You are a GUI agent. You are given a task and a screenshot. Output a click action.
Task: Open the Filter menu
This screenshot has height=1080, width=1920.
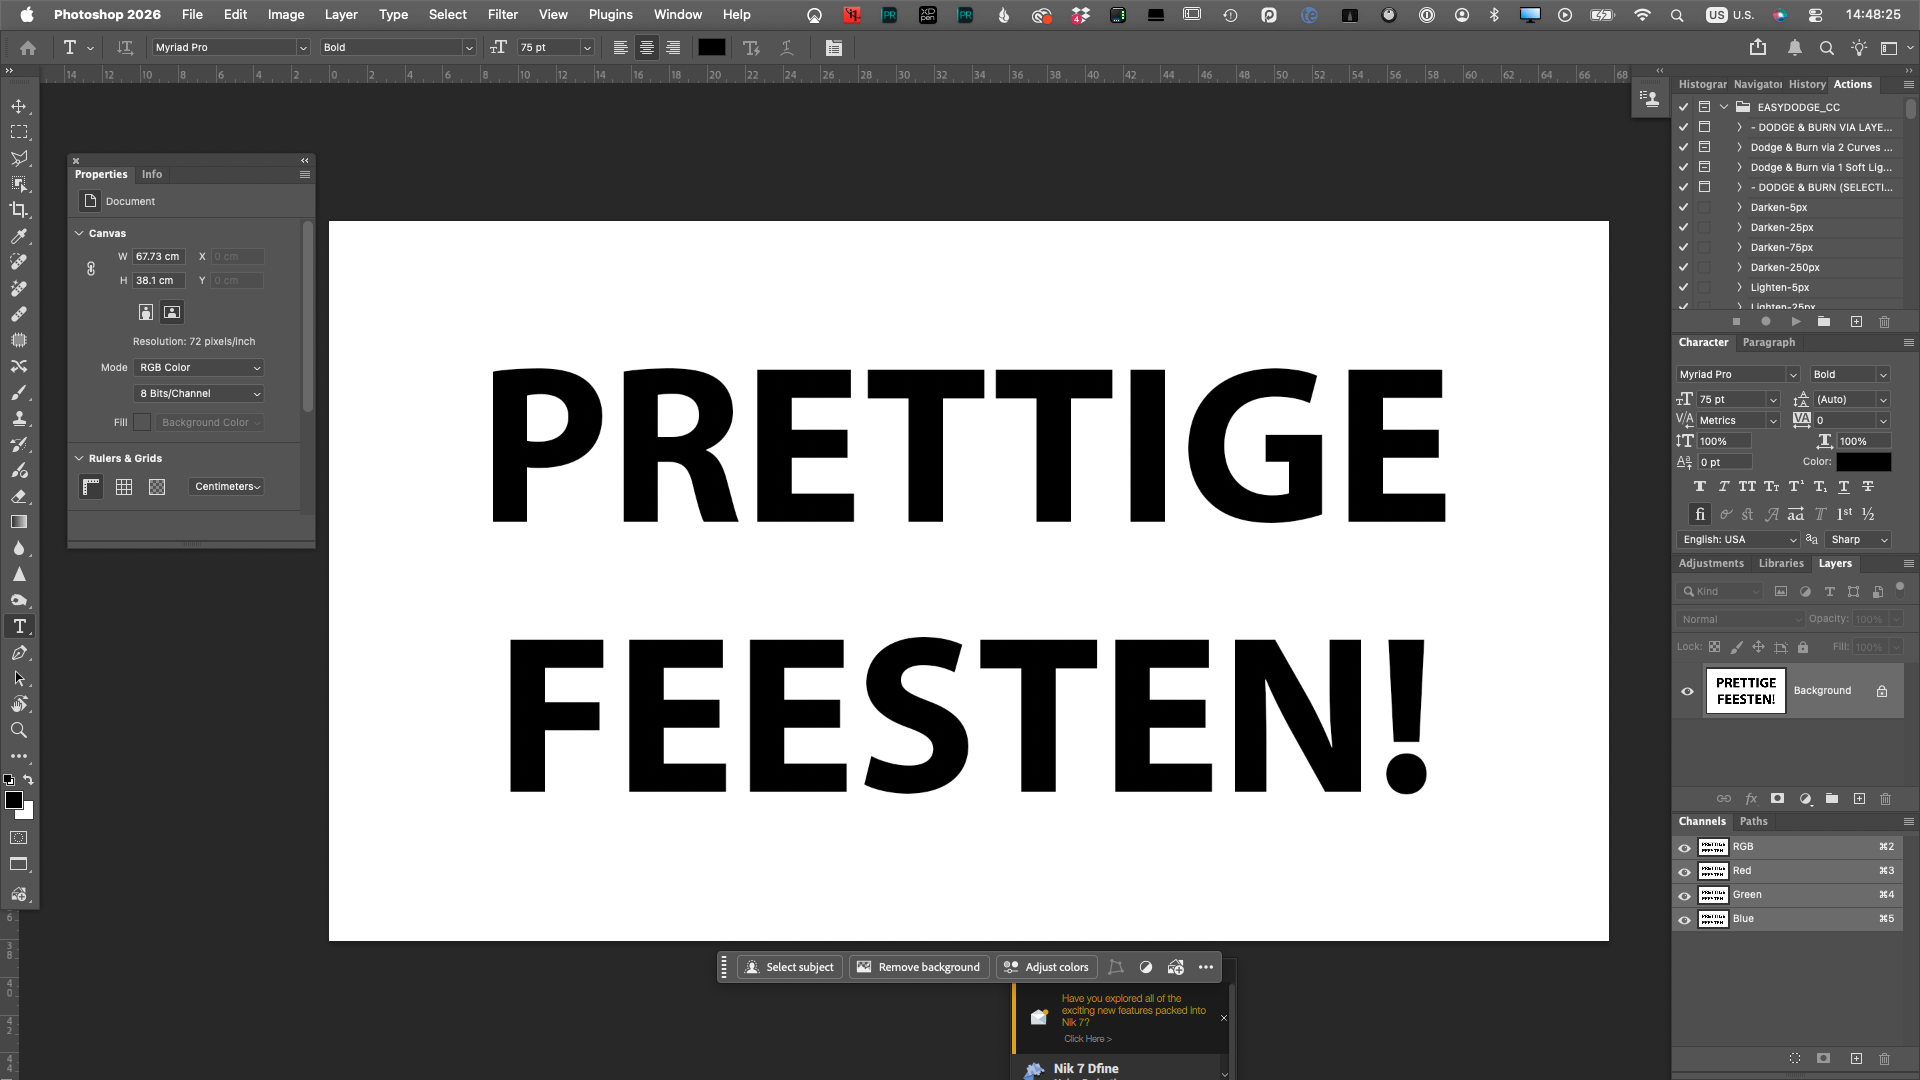pos(502,14)
